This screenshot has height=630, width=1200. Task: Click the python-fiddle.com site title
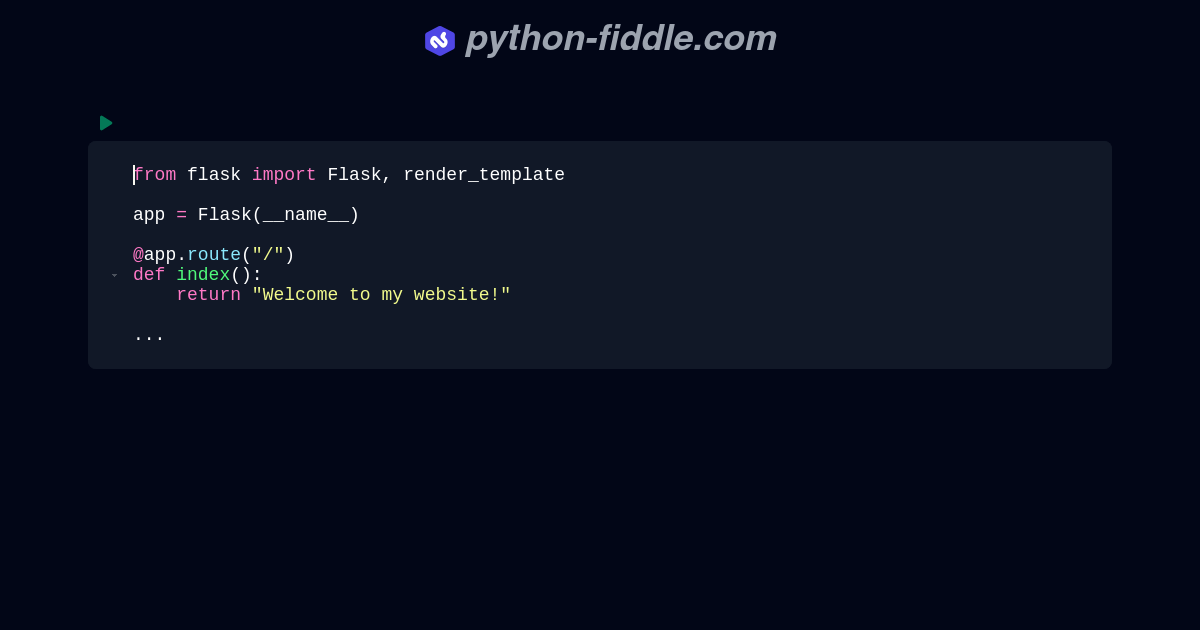620,39
